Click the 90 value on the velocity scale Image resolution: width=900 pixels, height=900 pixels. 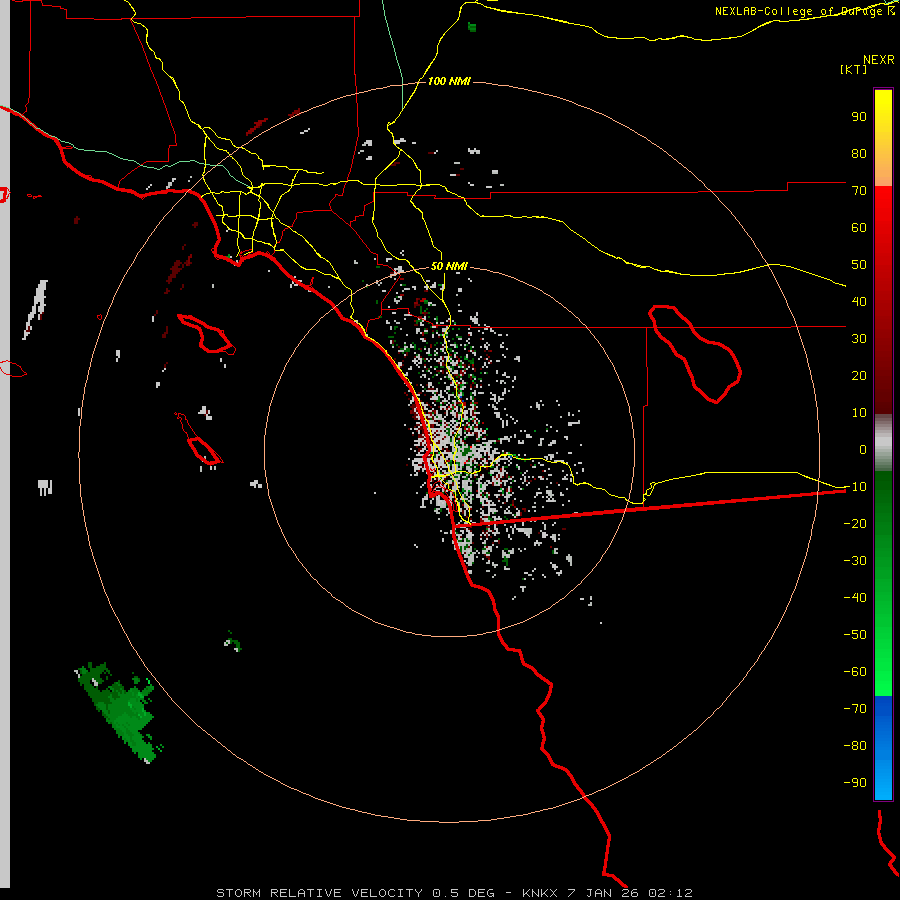point(859,117)
